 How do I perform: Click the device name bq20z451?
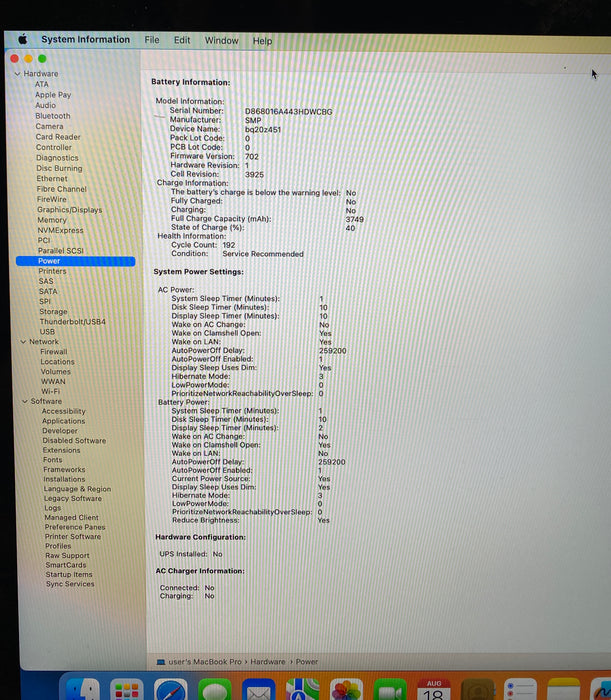(263, 129)
